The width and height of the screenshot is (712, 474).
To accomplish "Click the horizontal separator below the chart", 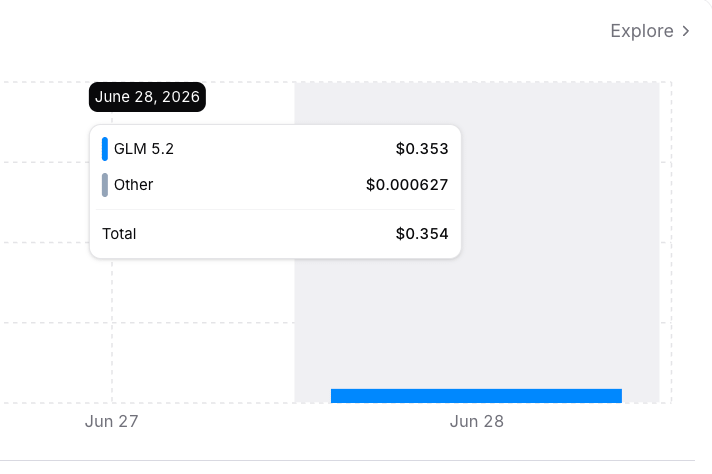I will pyautogui.click(x=347, y=460).
